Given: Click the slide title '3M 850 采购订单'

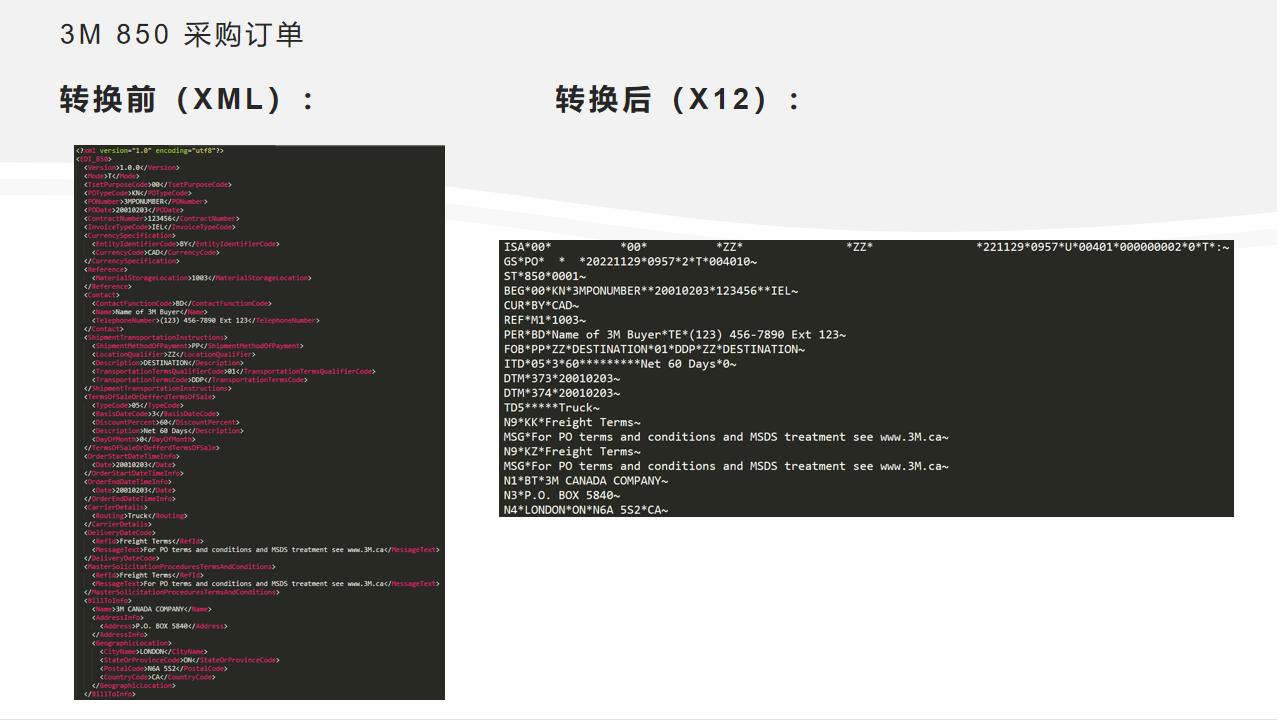Looking at the screenshot, I should (181, 35).
